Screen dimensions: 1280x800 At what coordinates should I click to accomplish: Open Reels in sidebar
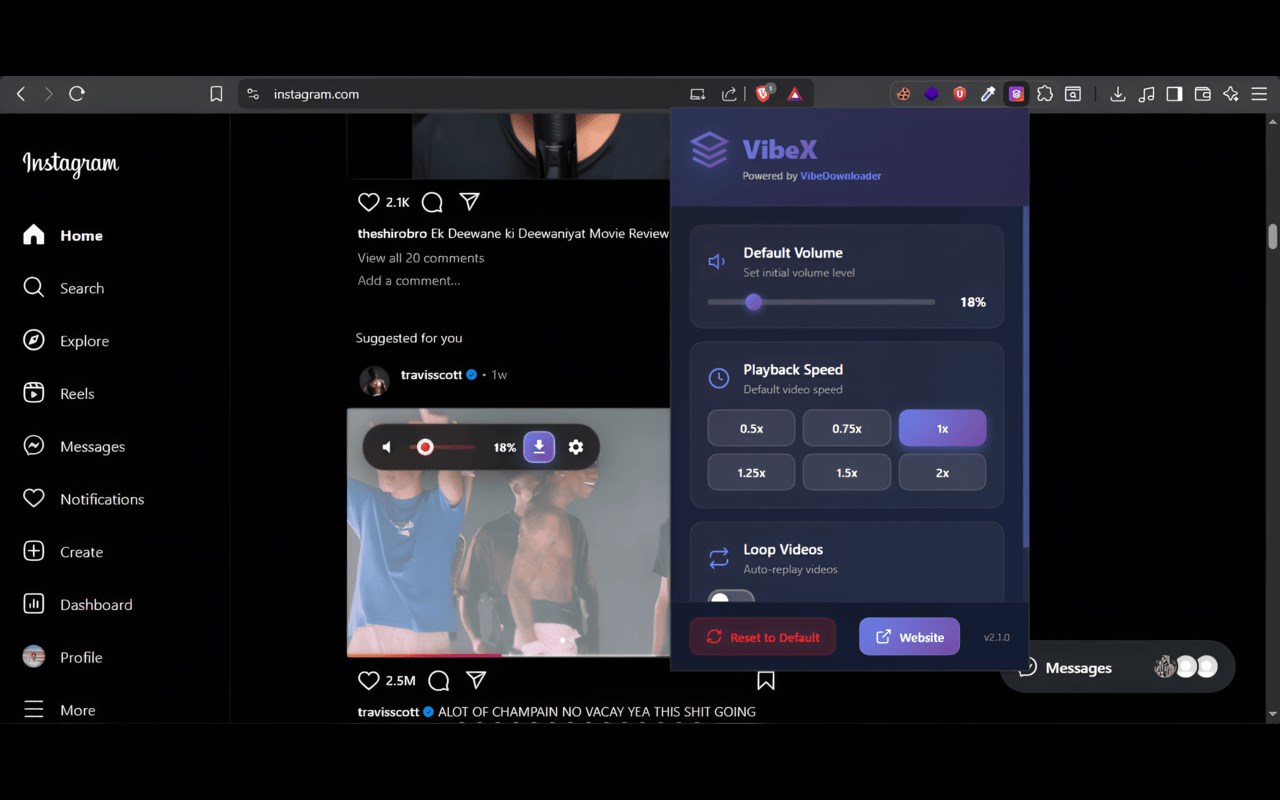59,394
